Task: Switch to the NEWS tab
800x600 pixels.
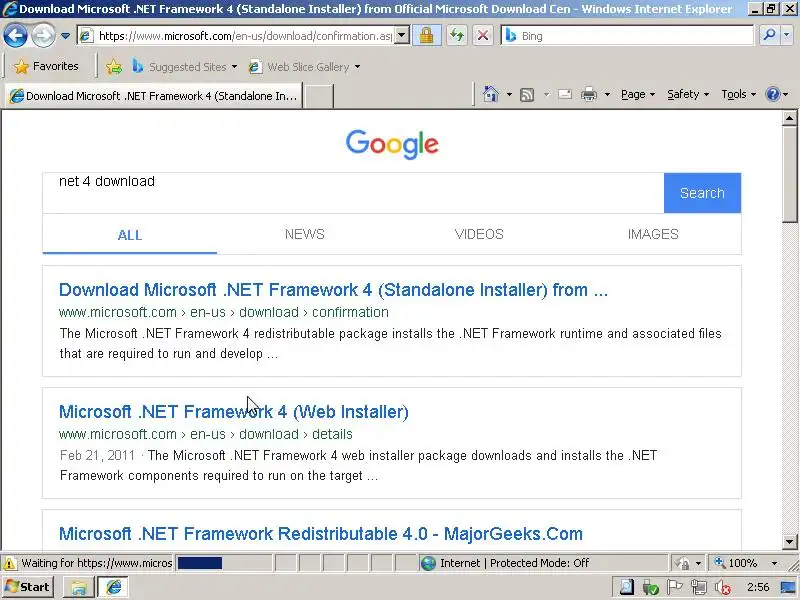Action: (305, 234)
